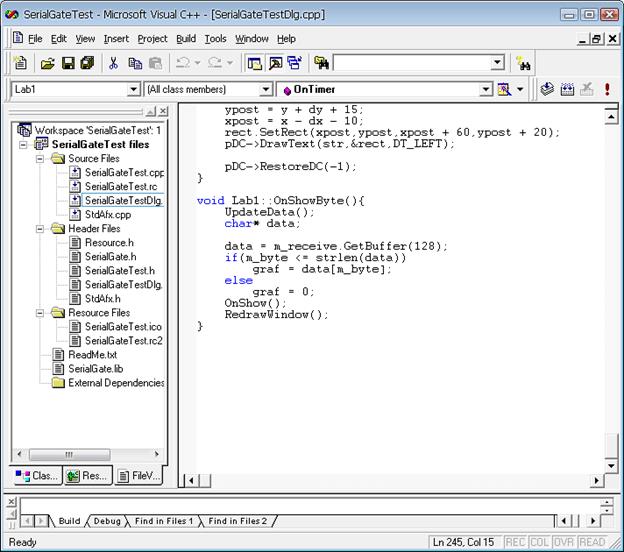The width and height of the screenshot is (624, 552).
Task: Run program with red exclamation icon
Action: (607, 89)
